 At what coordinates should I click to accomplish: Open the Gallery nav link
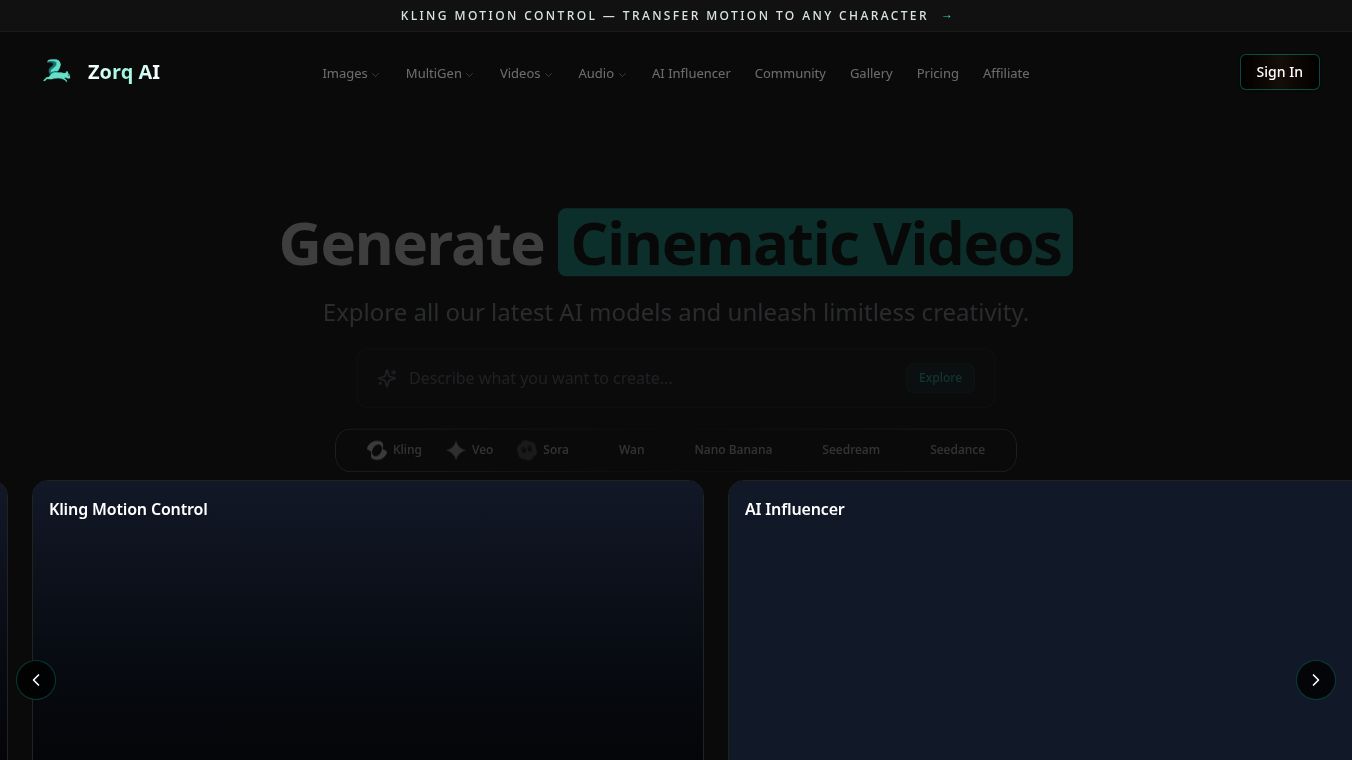(x=871, y=74)
